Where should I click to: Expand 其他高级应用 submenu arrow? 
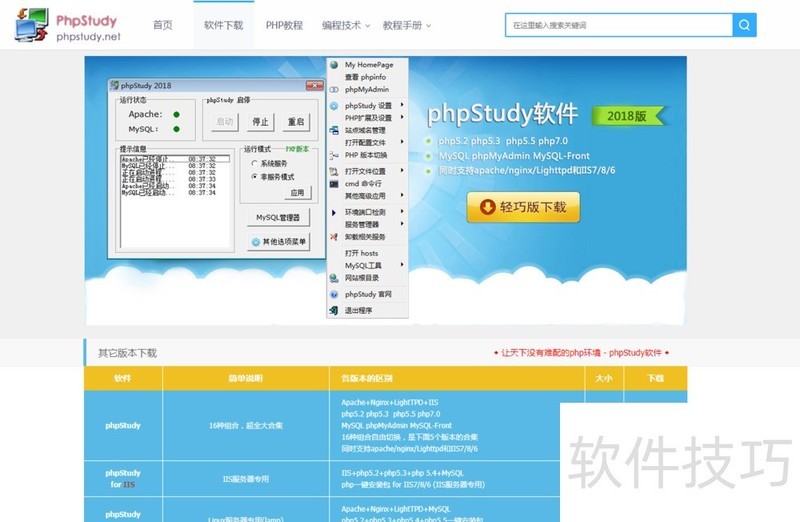pos(402,195)
